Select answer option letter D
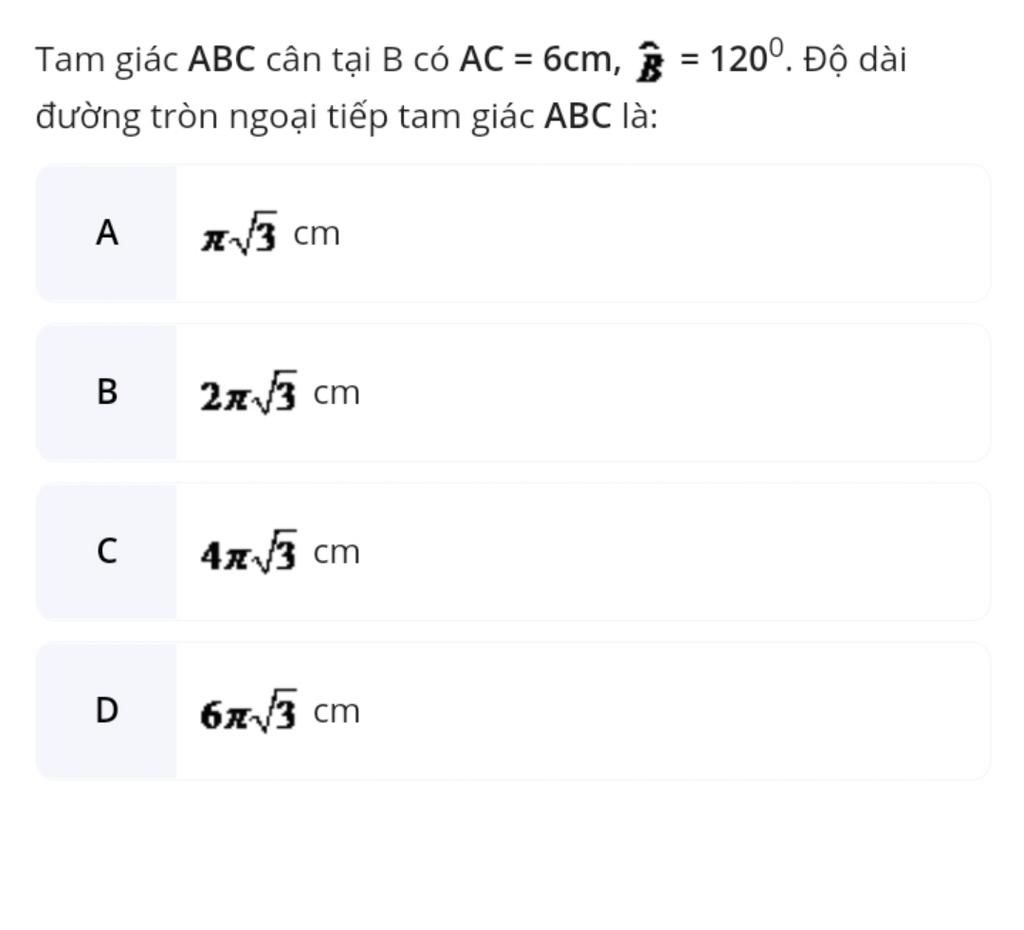The image size is (1024, 930). [x=107, y=711]
